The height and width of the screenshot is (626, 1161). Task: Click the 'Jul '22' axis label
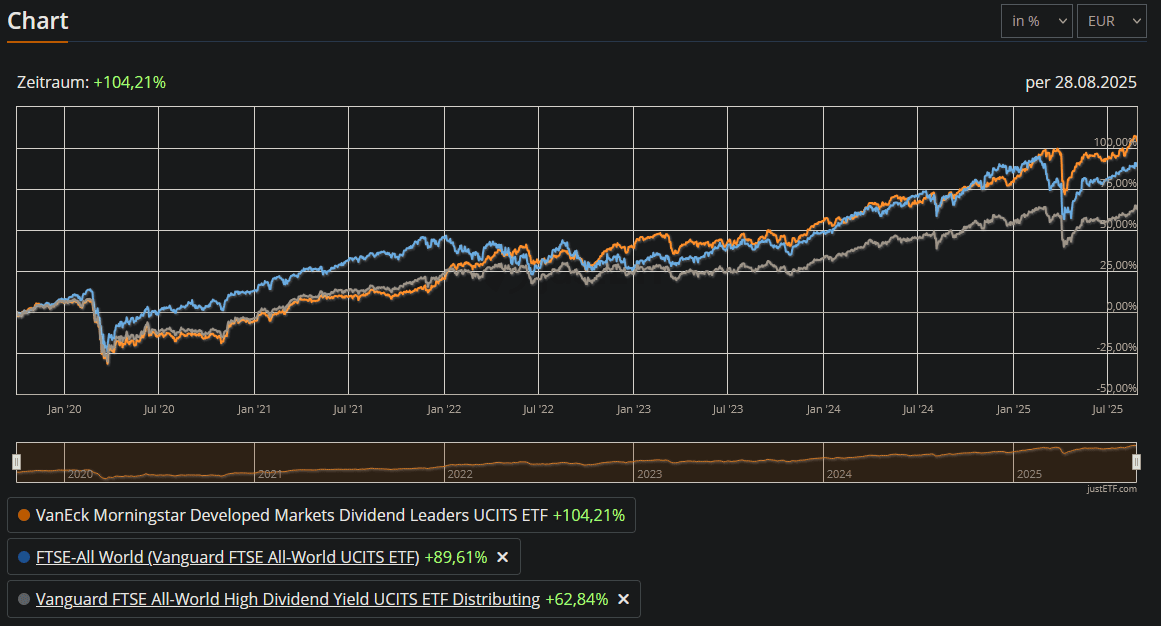538,409
